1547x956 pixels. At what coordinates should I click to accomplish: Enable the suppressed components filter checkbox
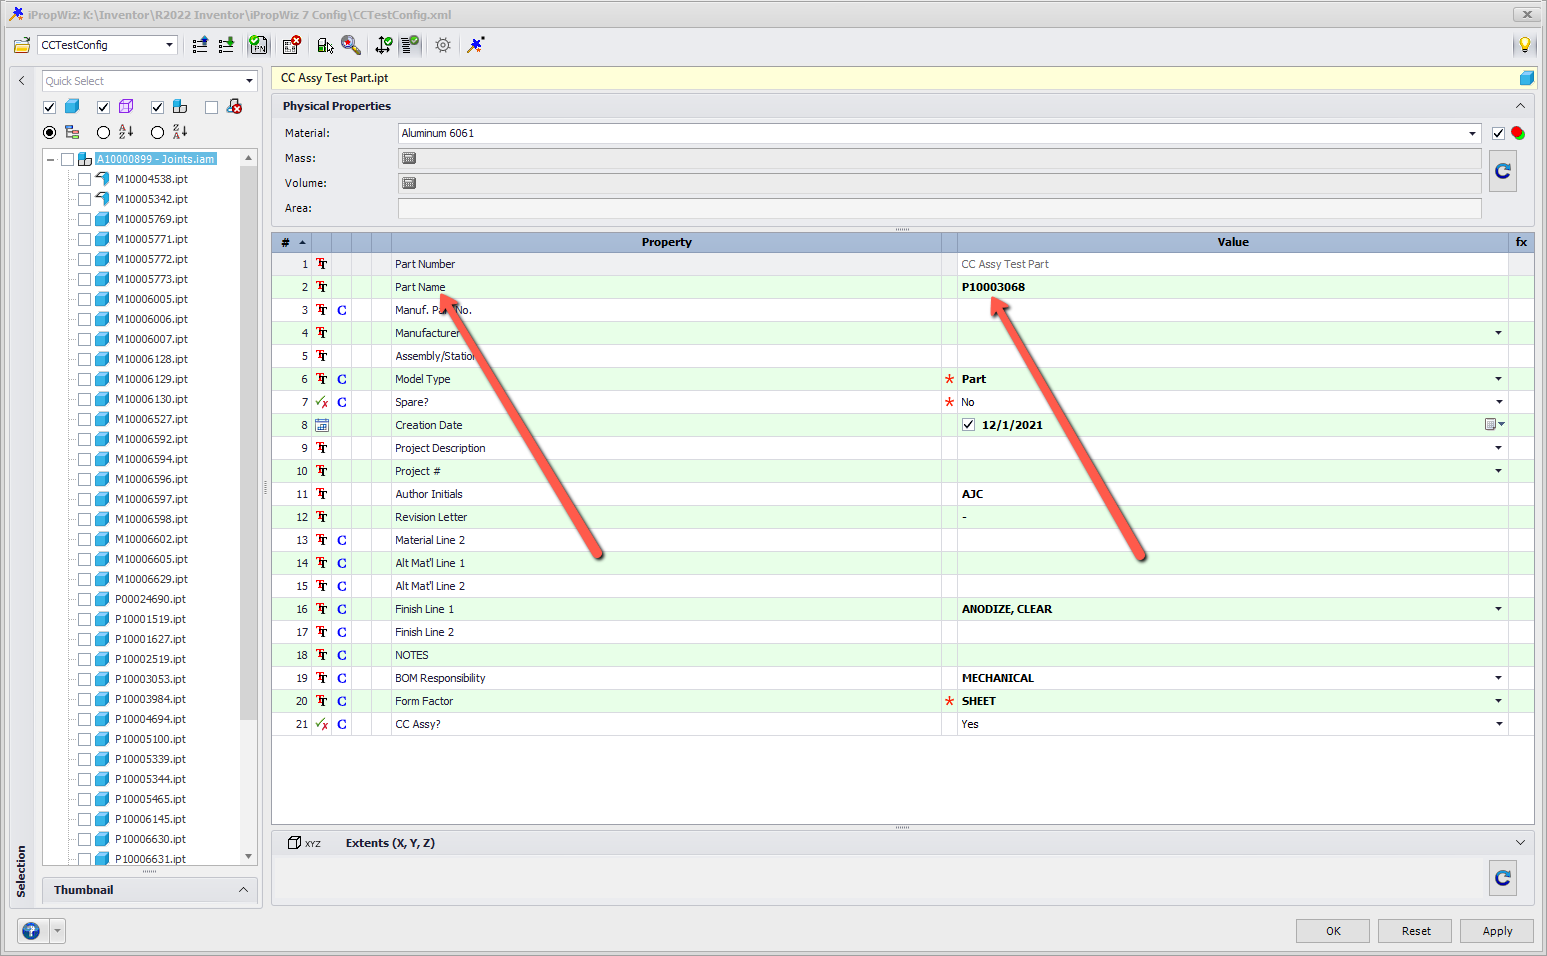coord(211,106)
